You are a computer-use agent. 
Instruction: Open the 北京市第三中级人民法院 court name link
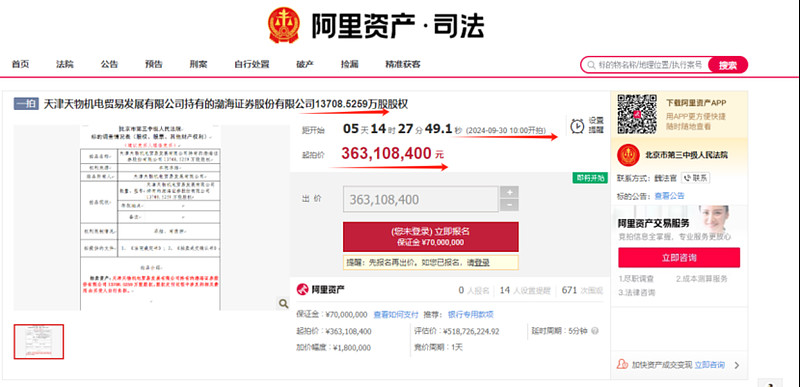pyautogui.click(x=686, y=155)
